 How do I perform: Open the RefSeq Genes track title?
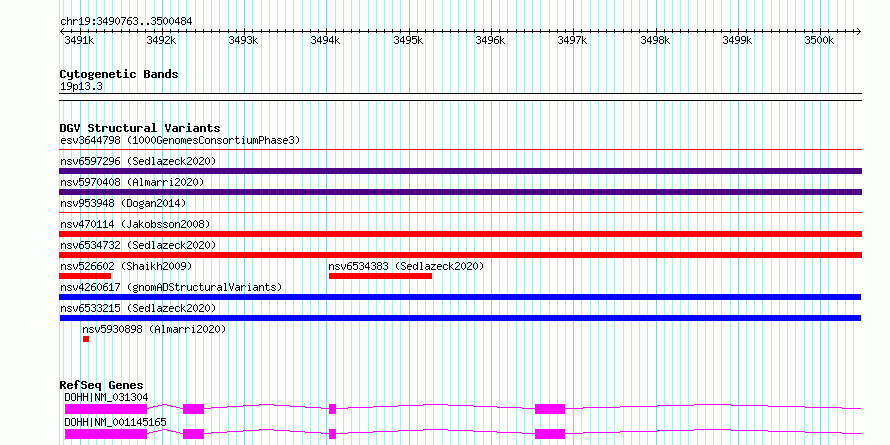coord(102,385)
